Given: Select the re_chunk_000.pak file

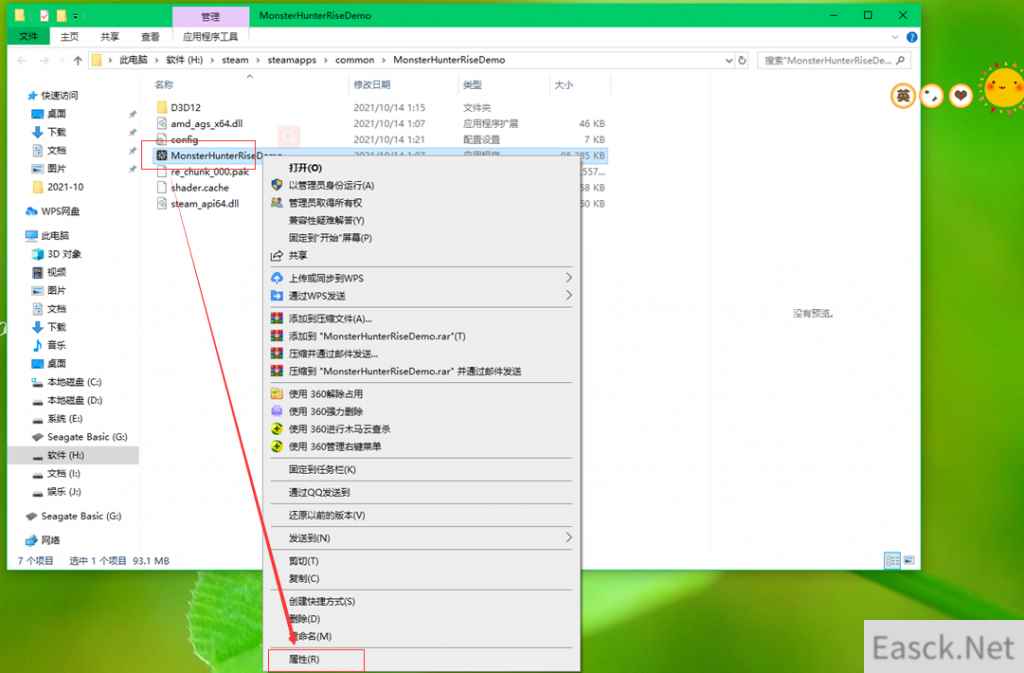Looking at the screenshot, I should click(210, 172).
